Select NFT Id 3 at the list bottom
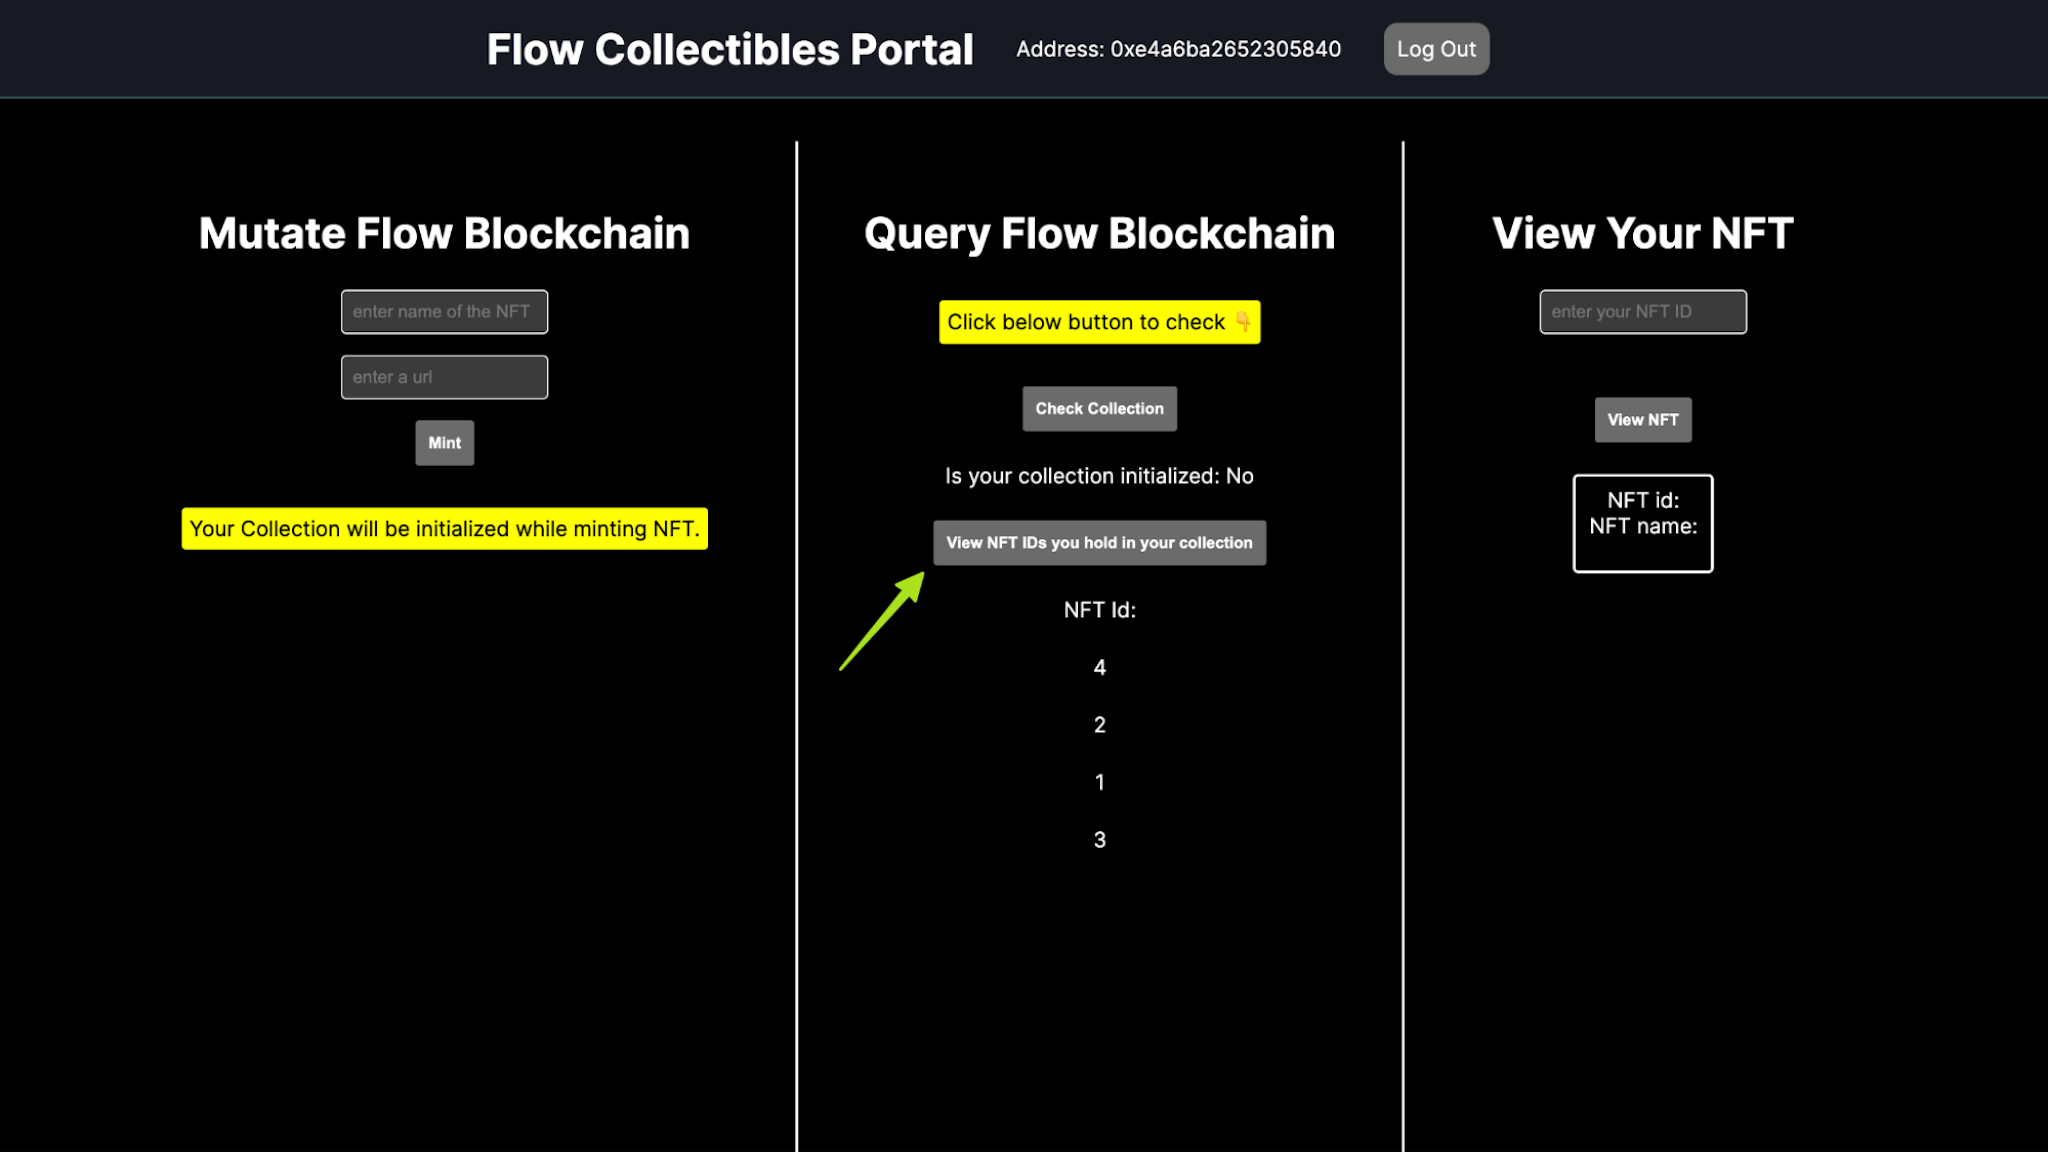 point(1099,839)
